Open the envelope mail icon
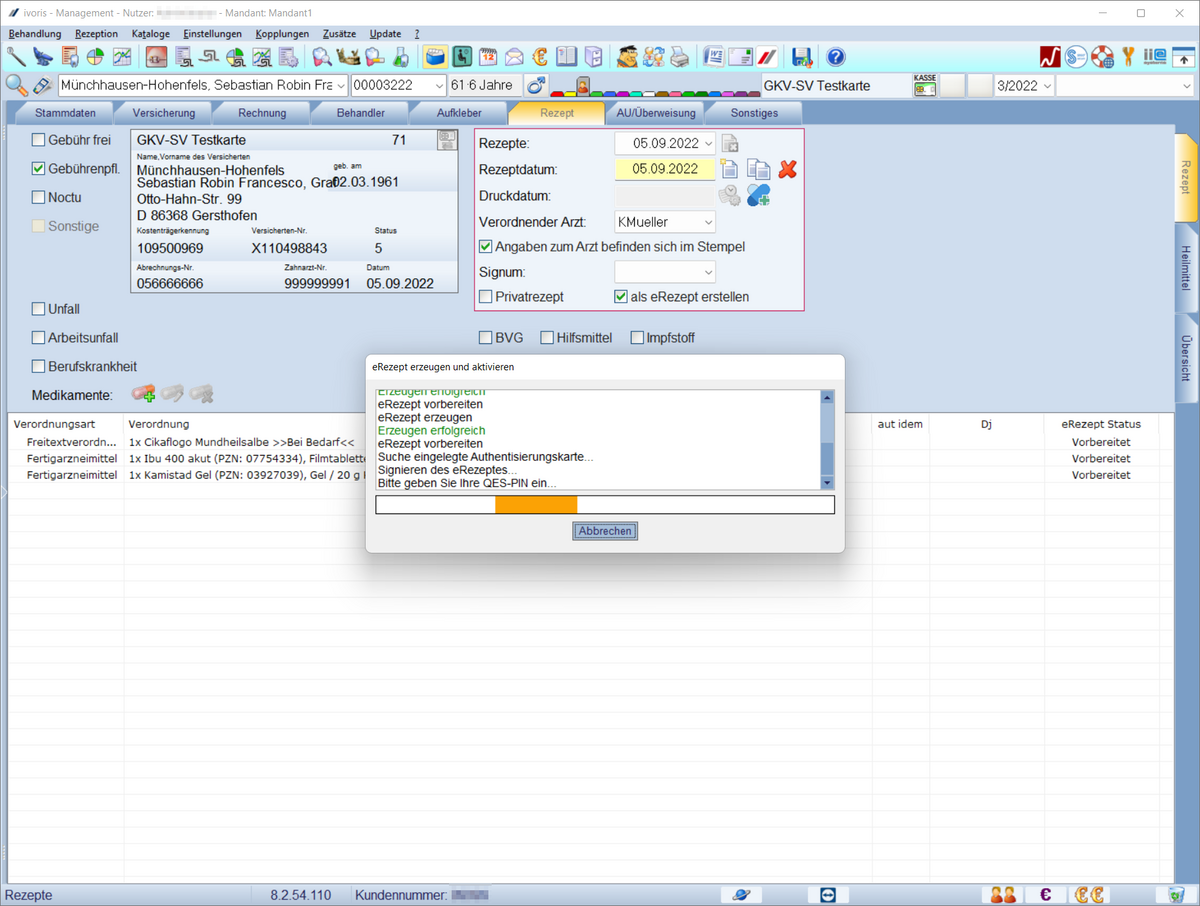Image resolution: width=1200 pixels, height=906 pixels. pyautogui.click(x=514, y=57)
